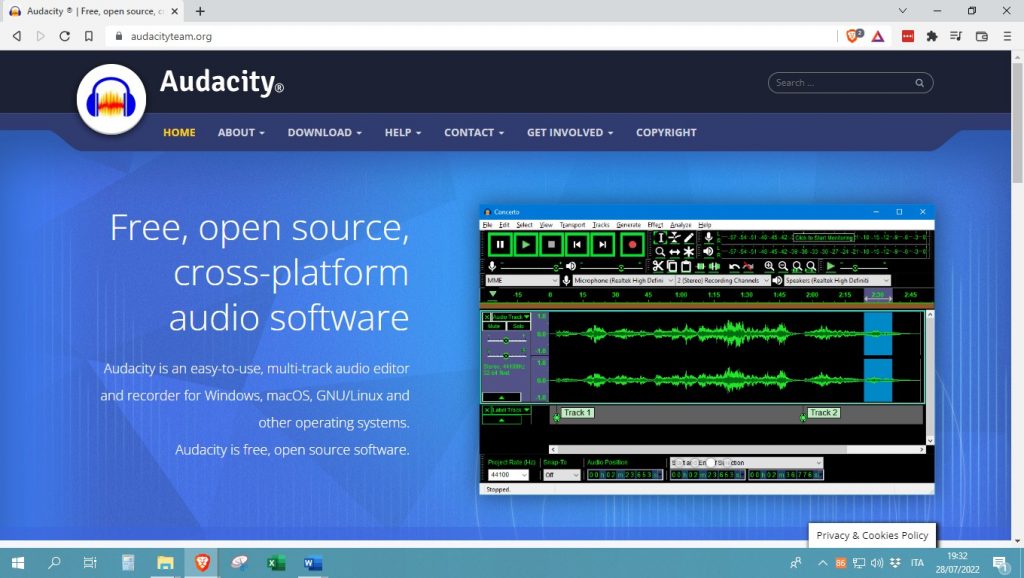Bookmark this page using the bookmark icon
Viewport: 1024px width, 578px height.
89,36
